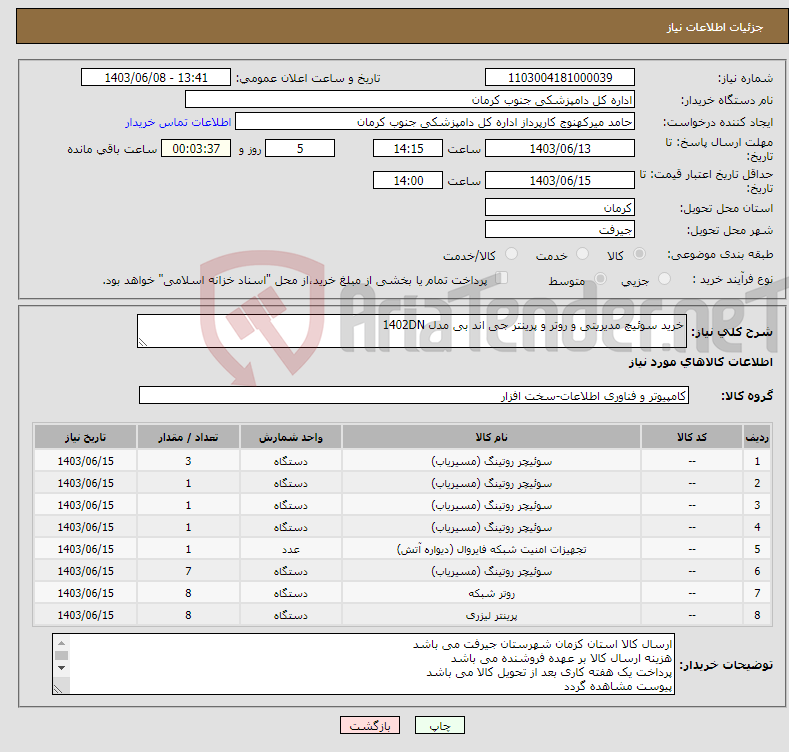Click the deadline time field 14:15
Viewport: 789px width, 752px height.
408,148
